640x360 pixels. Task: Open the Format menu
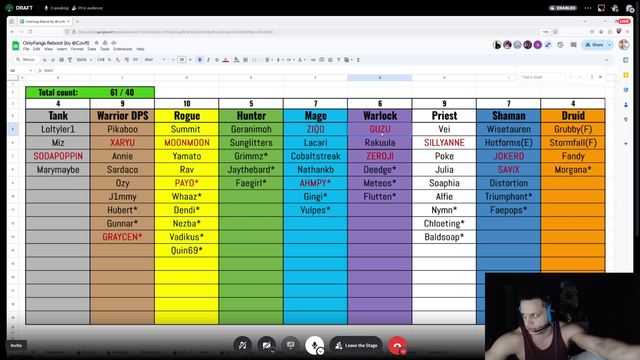77,49
